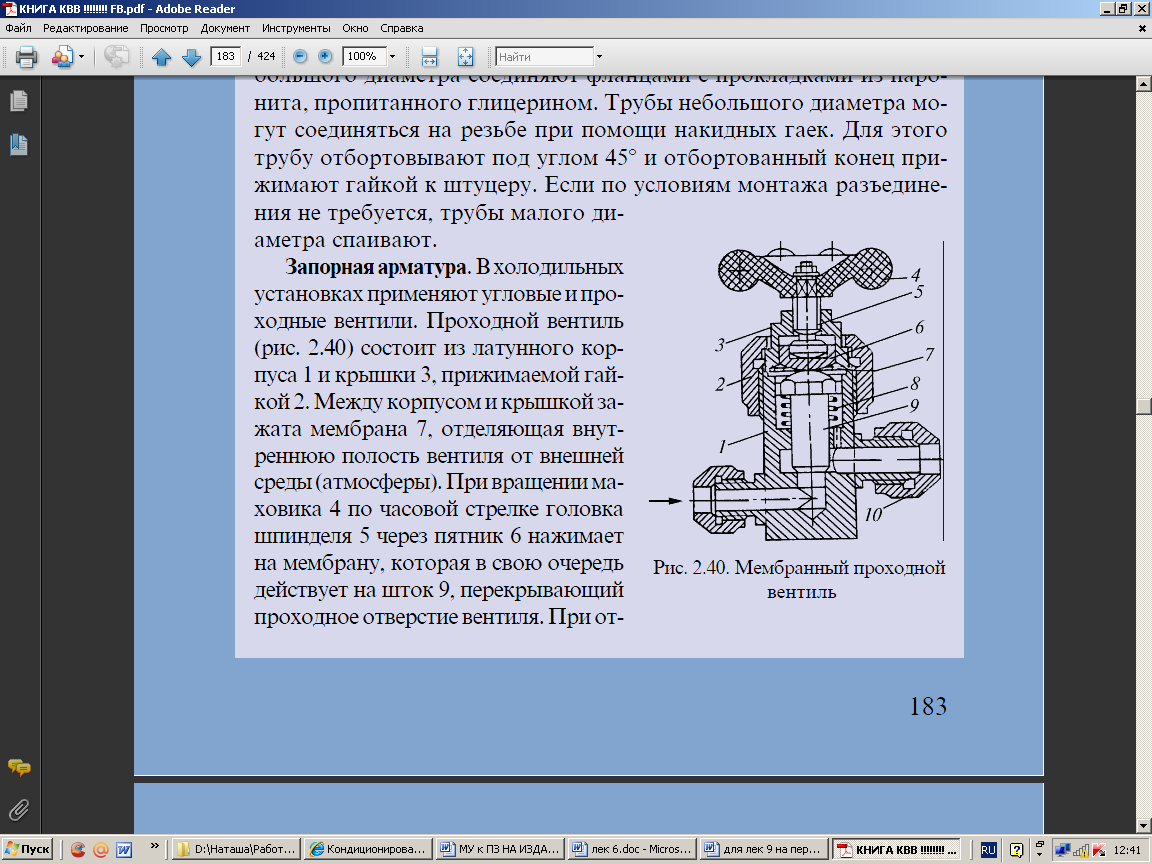Viewport: 1152px width, 864px height.
Task: Switch to Кондиционирова... browser taskbar button
Action: pos(368,849)
